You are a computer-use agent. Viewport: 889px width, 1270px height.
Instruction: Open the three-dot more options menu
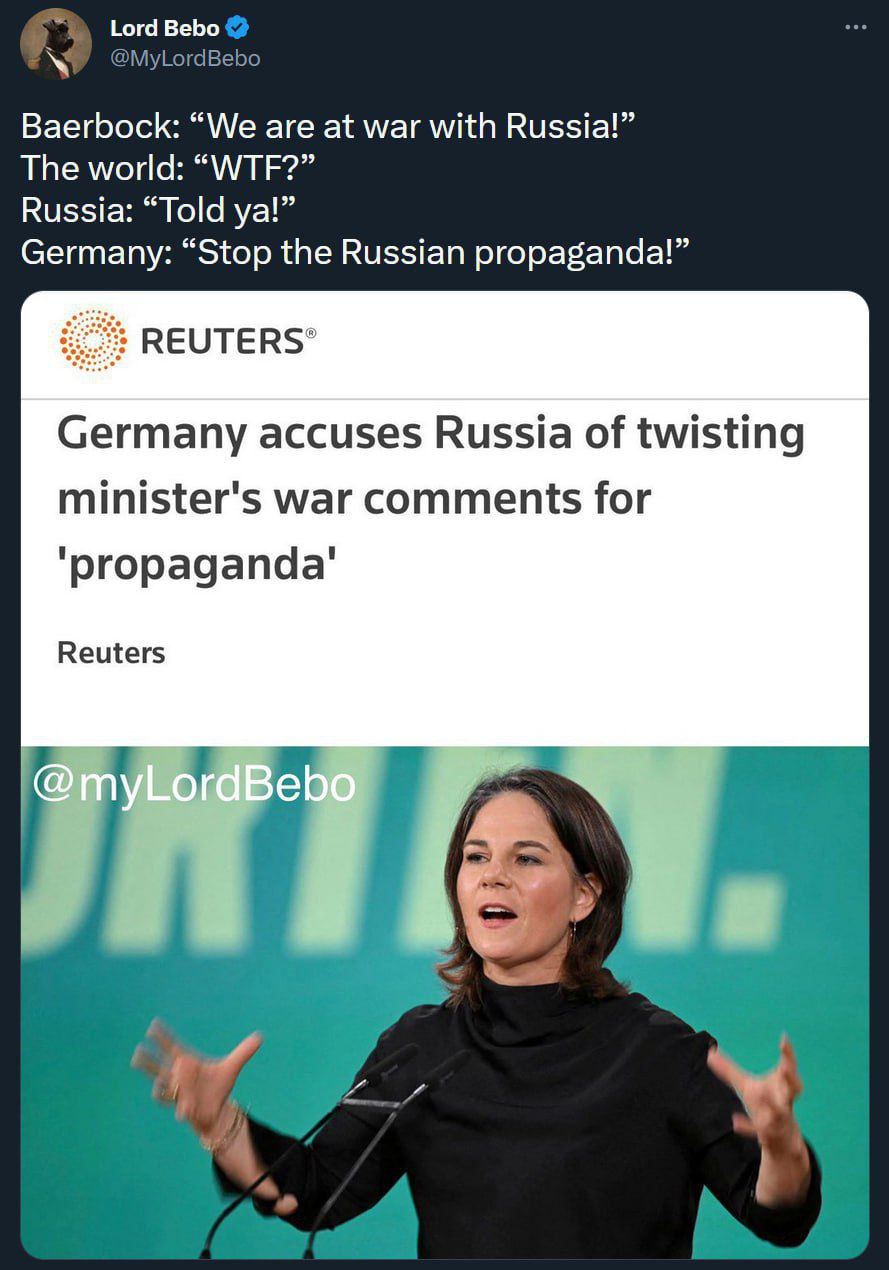(x=855, y=27)
